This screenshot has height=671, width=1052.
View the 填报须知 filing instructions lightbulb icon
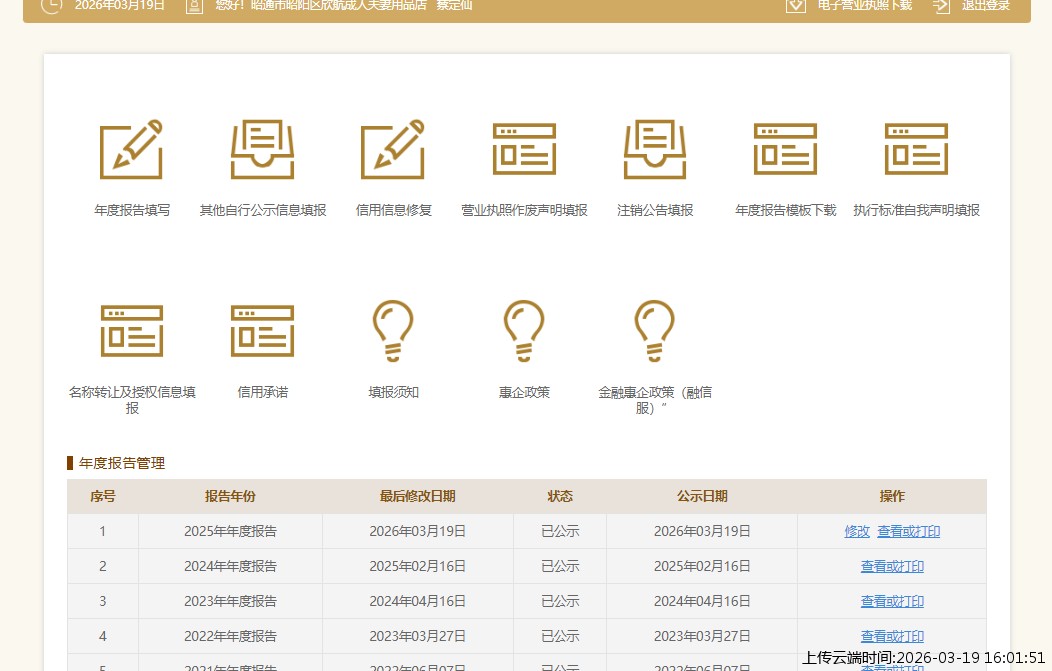click(x=393, y=331)
